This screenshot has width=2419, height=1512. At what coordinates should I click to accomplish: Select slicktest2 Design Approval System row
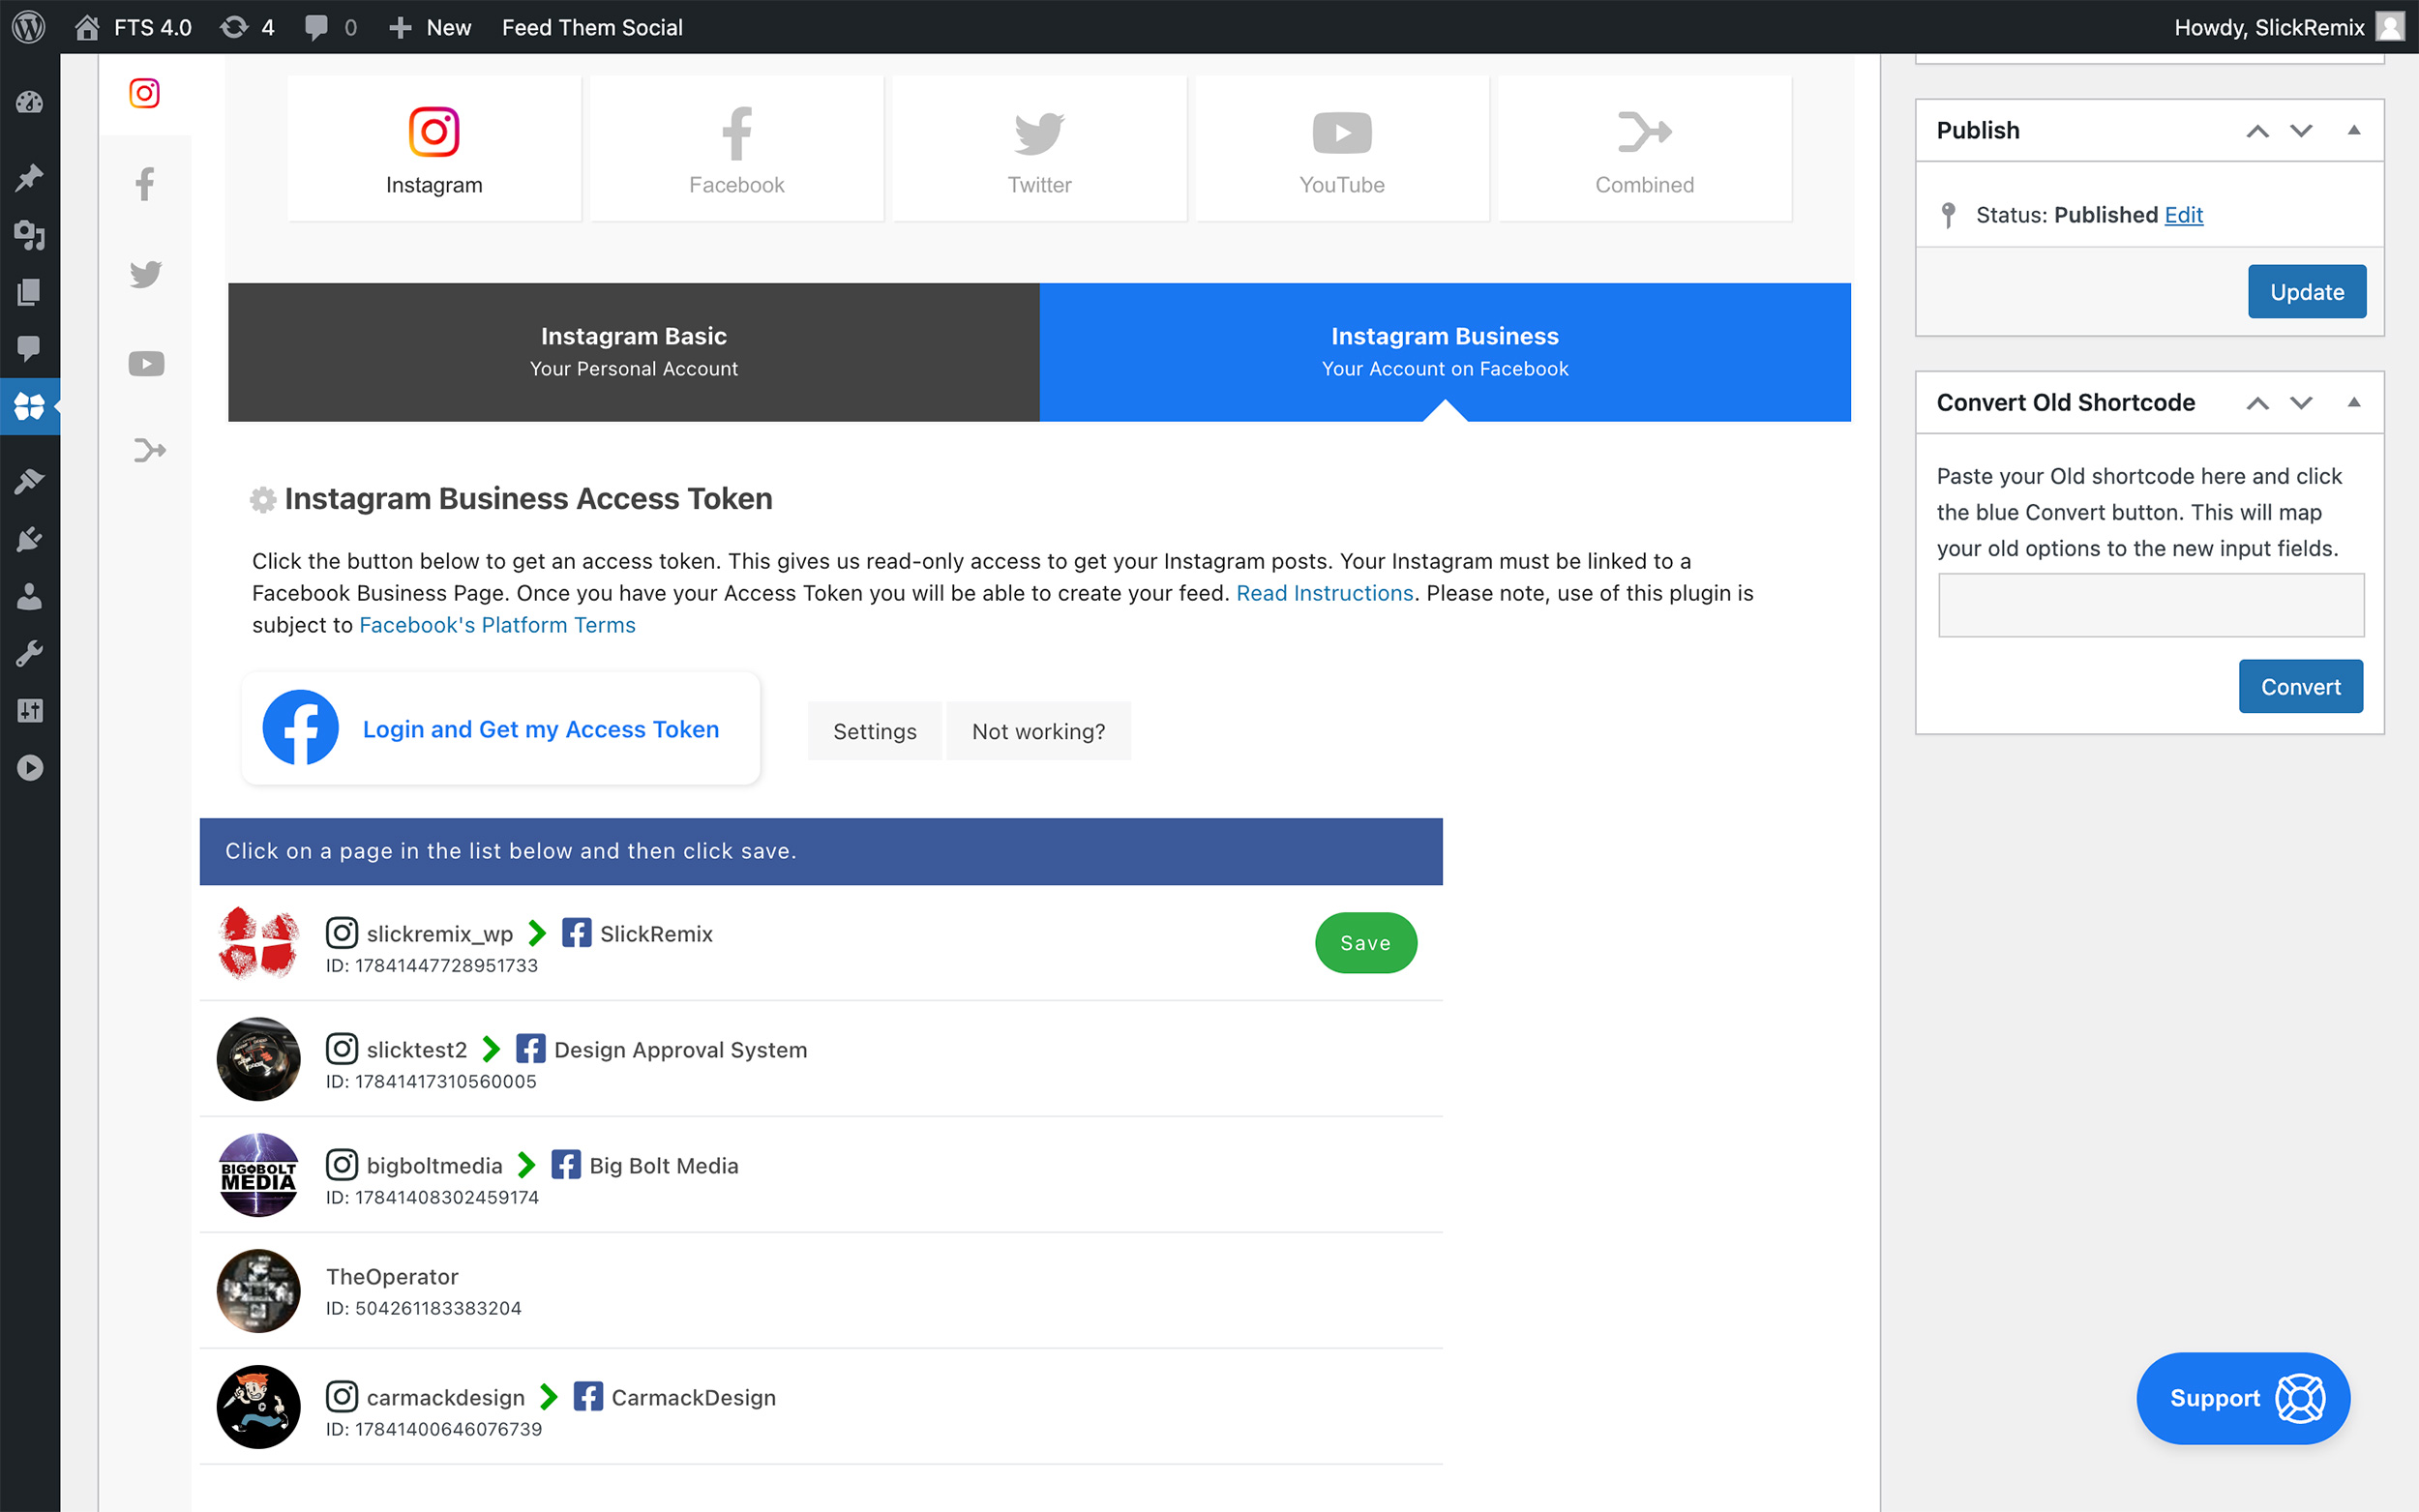click(820, 1059)
